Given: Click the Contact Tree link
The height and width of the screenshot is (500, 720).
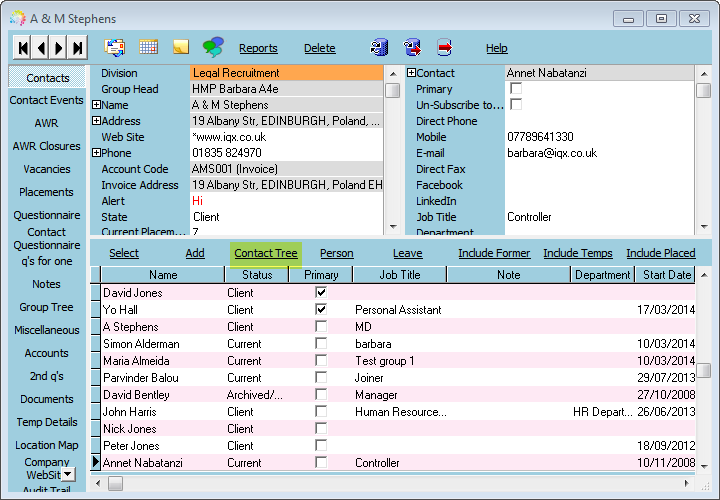Looking at the screenshot, I should pos(266,253).
